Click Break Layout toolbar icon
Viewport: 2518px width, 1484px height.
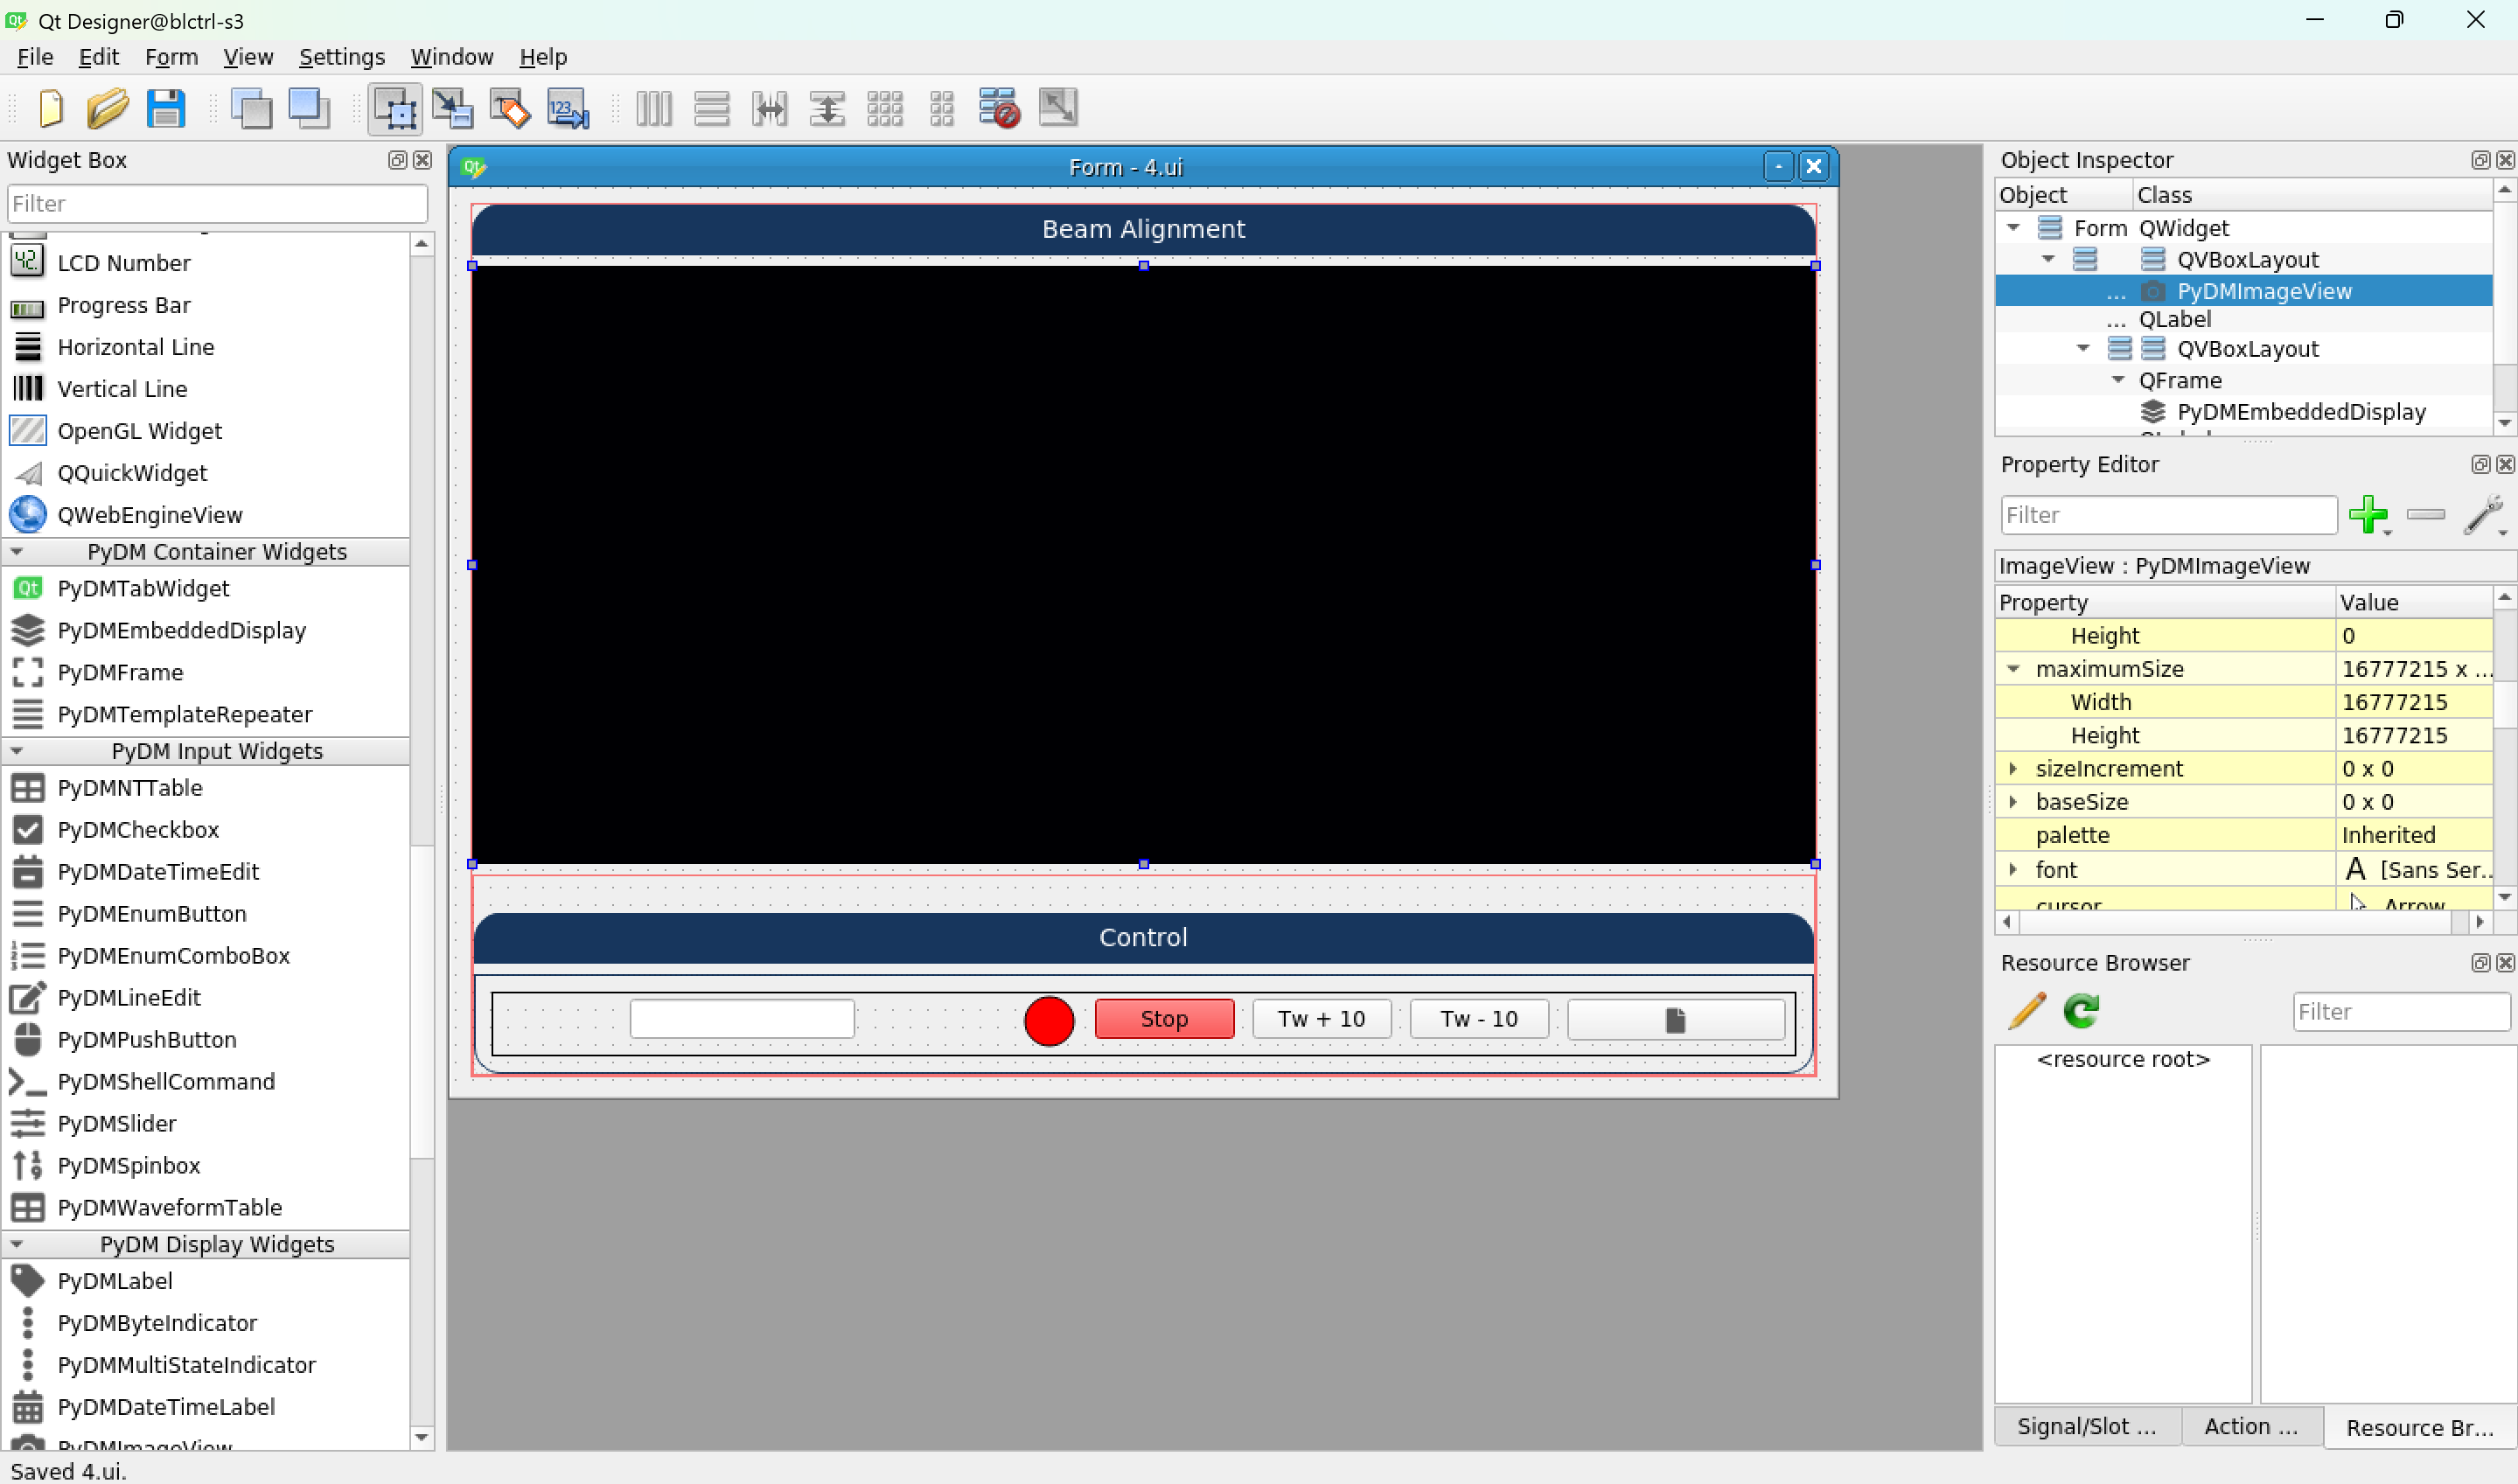tap(998, 108)
